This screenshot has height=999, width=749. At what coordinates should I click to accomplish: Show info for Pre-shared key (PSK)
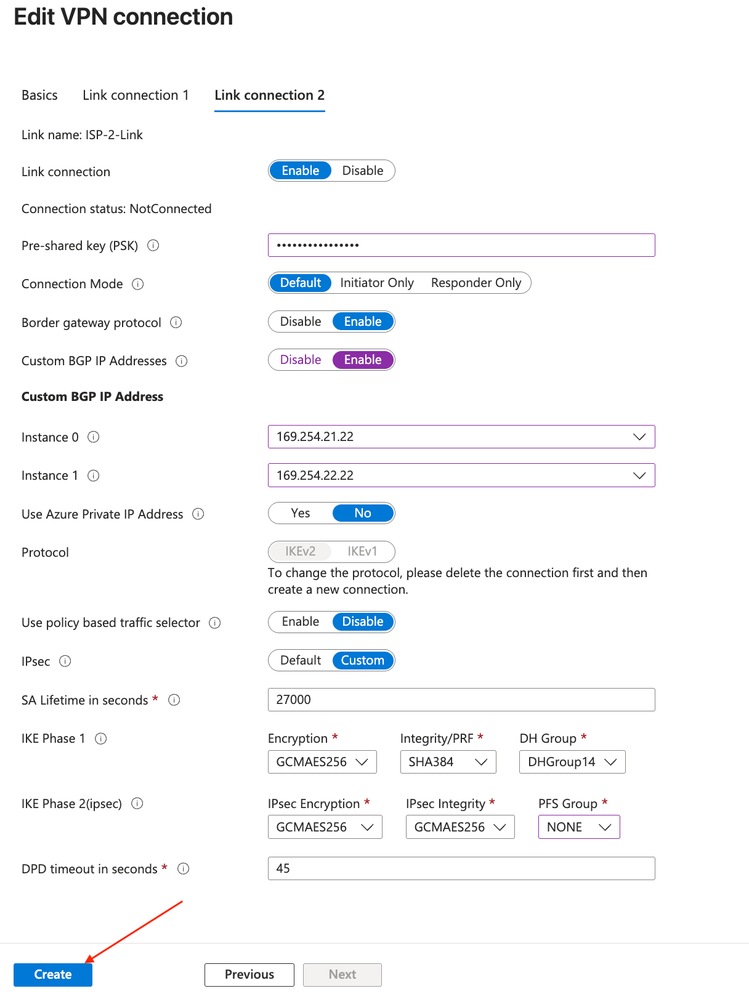coord(153,245)
